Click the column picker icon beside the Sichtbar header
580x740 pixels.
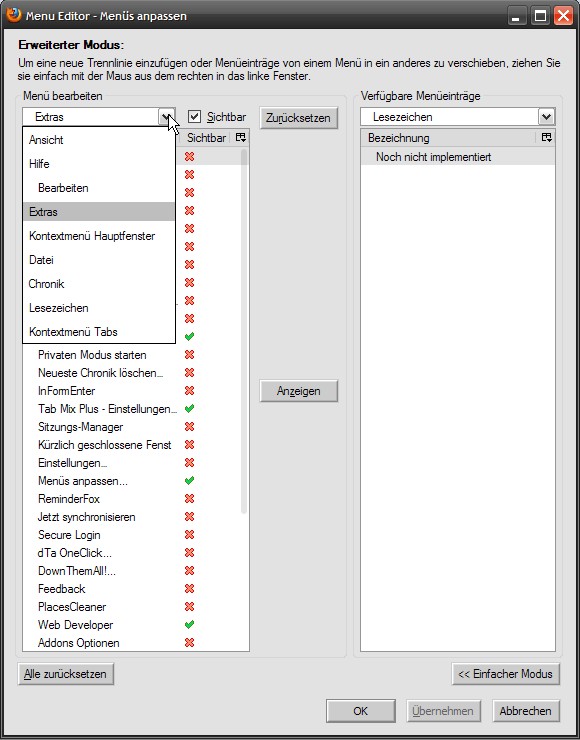241,138
